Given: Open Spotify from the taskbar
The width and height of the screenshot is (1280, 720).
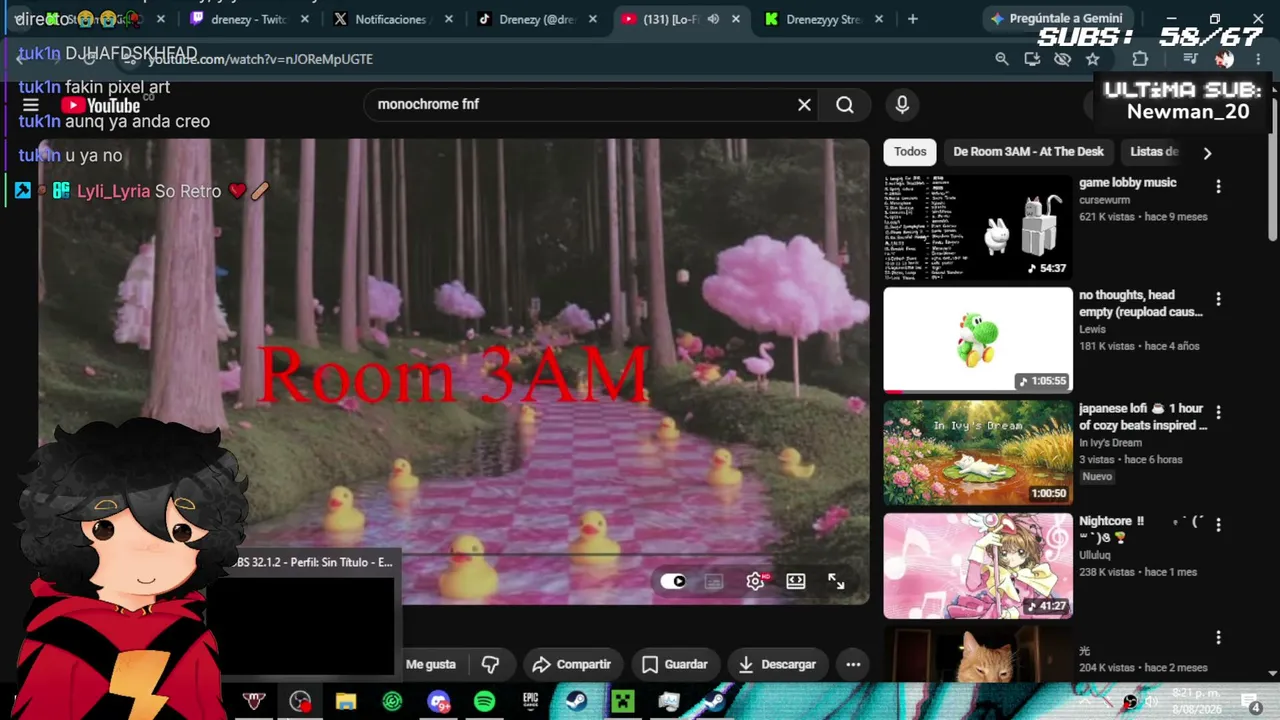Looking at the screenshot, I should coord(484,702).
